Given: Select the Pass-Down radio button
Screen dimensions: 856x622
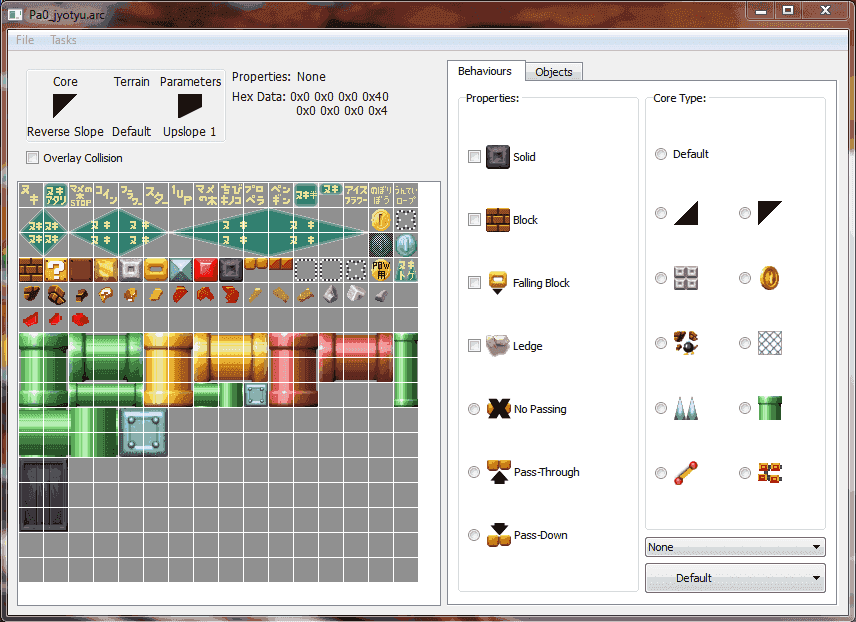Looking at the screenshot, I should 474,535.
